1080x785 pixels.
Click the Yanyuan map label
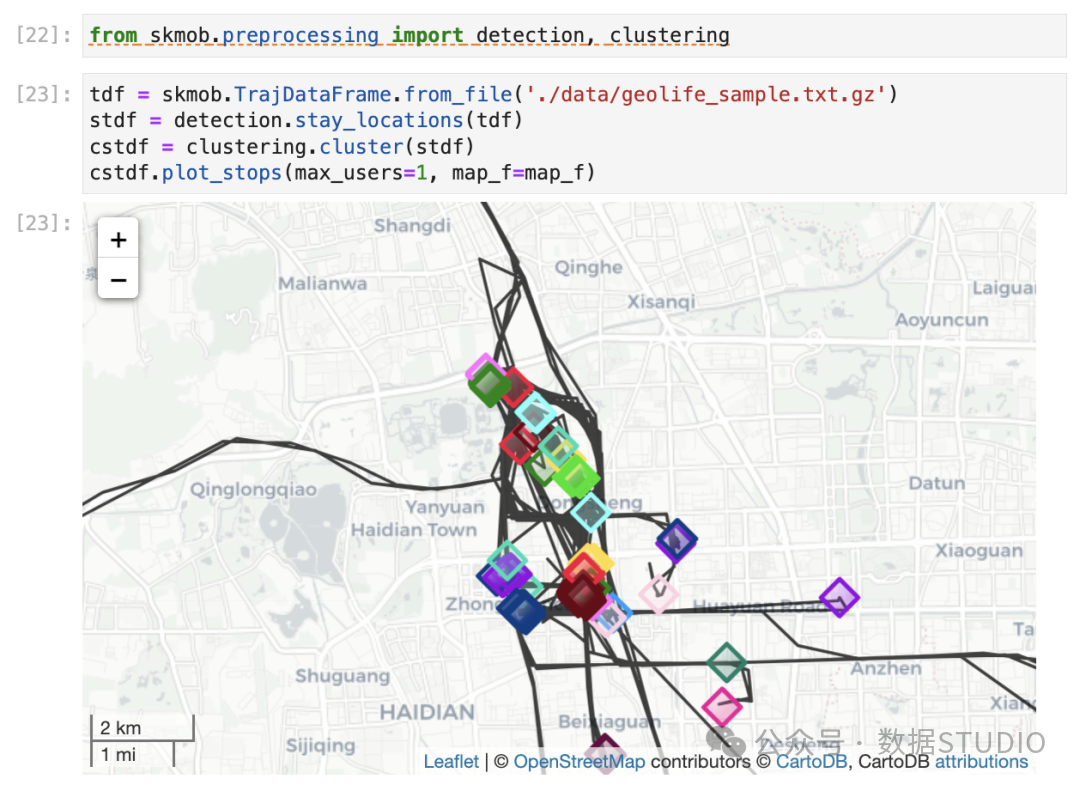click(x=444, y=507)
